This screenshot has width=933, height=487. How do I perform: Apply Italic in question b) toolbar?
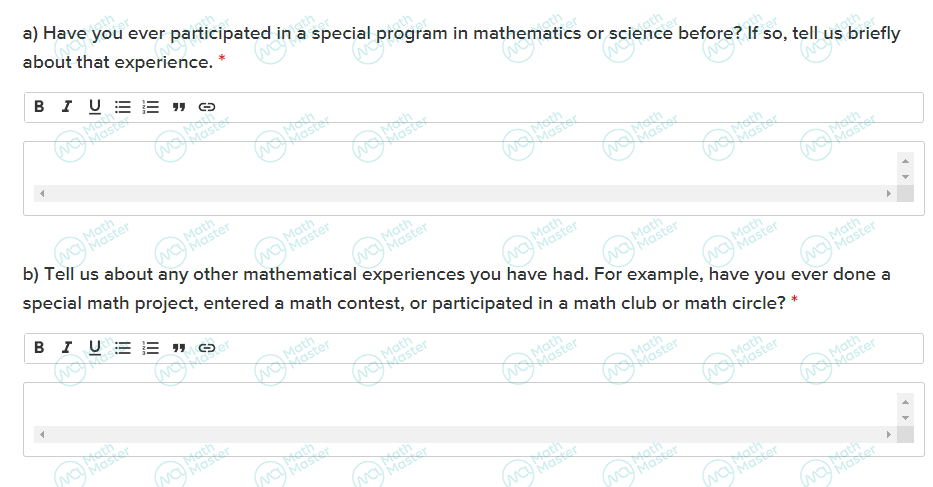[x=67, y=347]
